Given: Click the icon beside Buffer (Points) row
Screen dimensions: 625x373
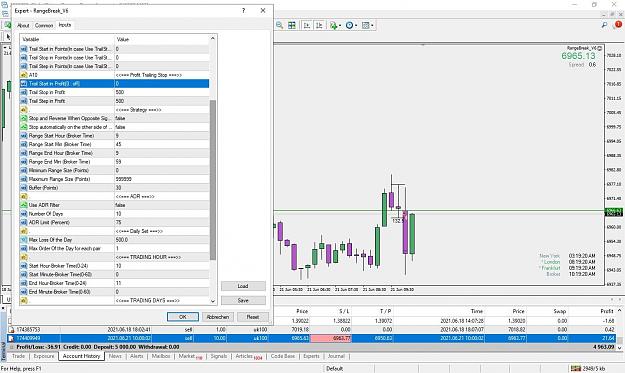Looking at the screenshot, I should click(24, 188).
